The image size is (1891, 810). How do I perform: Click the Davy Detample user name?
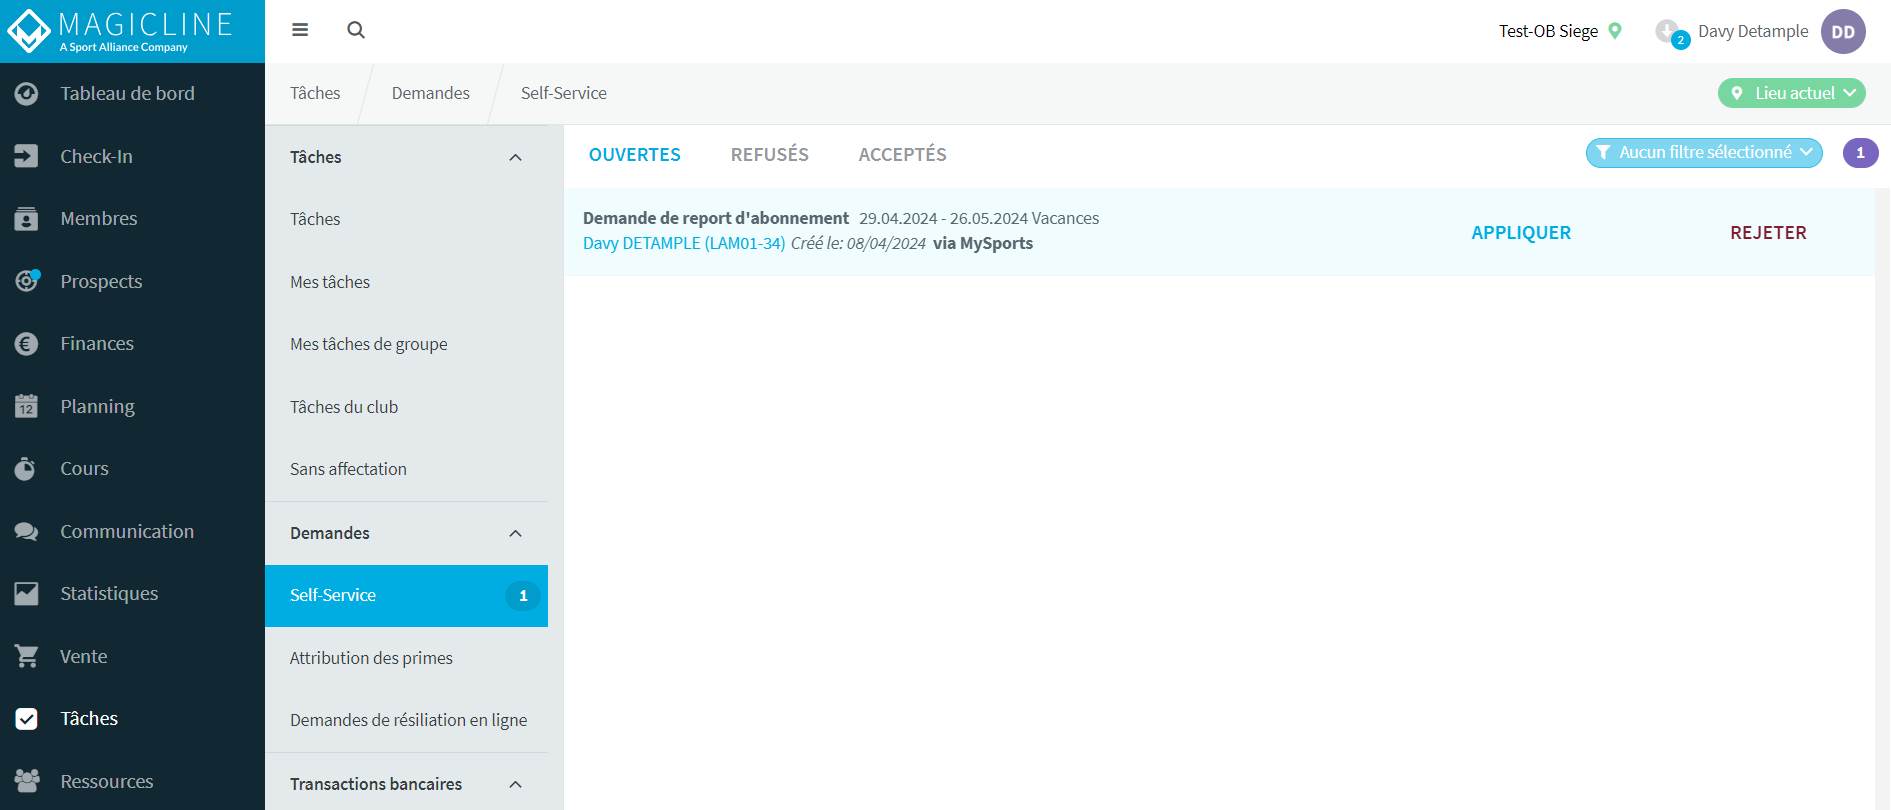pyautogui.click(x=1753, y=31)
